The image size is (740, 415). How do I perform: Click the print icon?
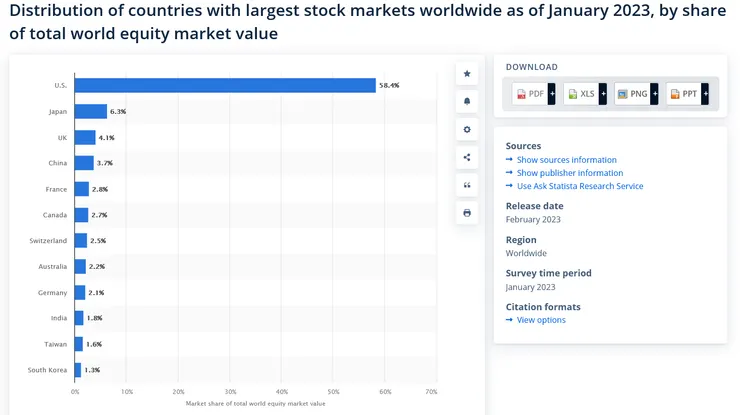[467, 213]
